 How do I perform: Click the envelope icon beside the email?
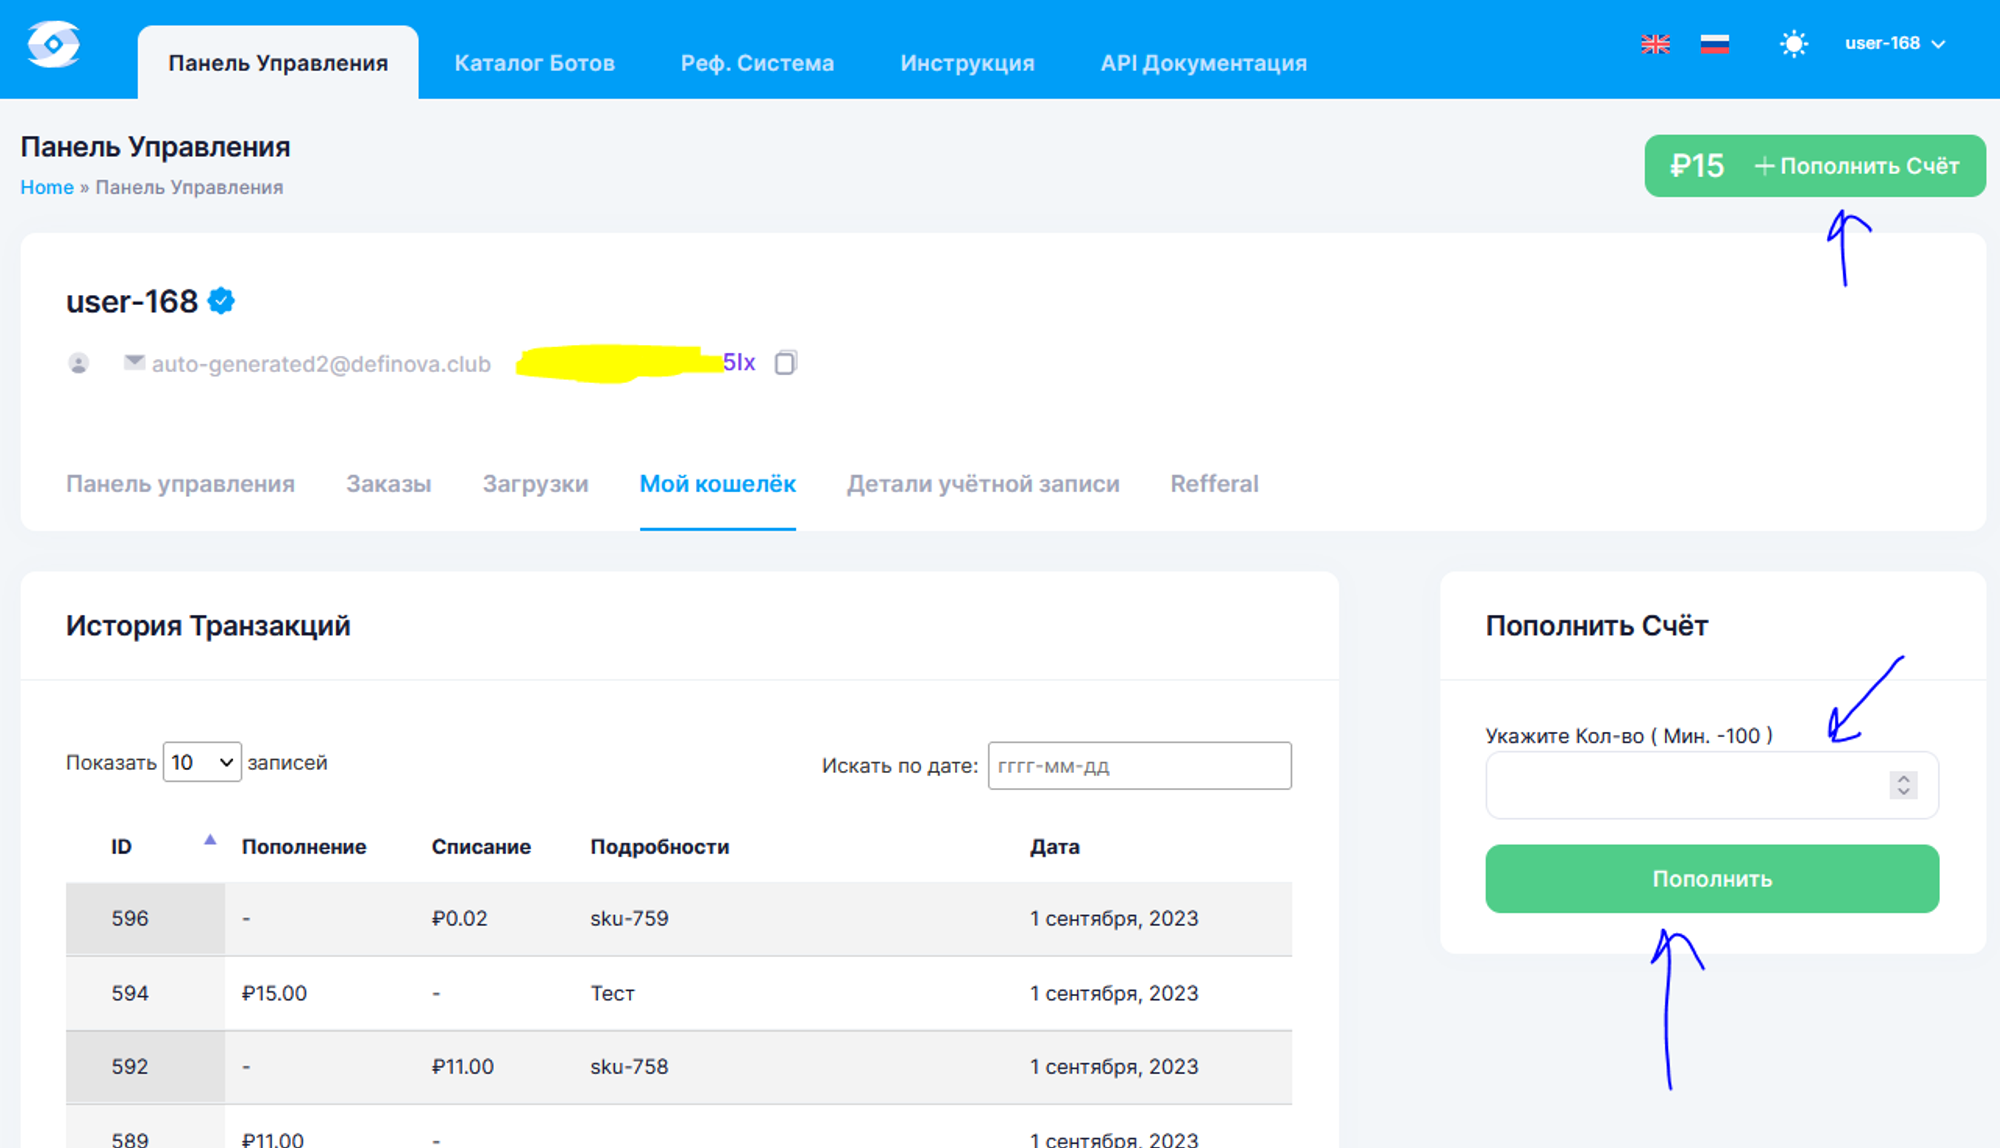(x=134, y=363)
